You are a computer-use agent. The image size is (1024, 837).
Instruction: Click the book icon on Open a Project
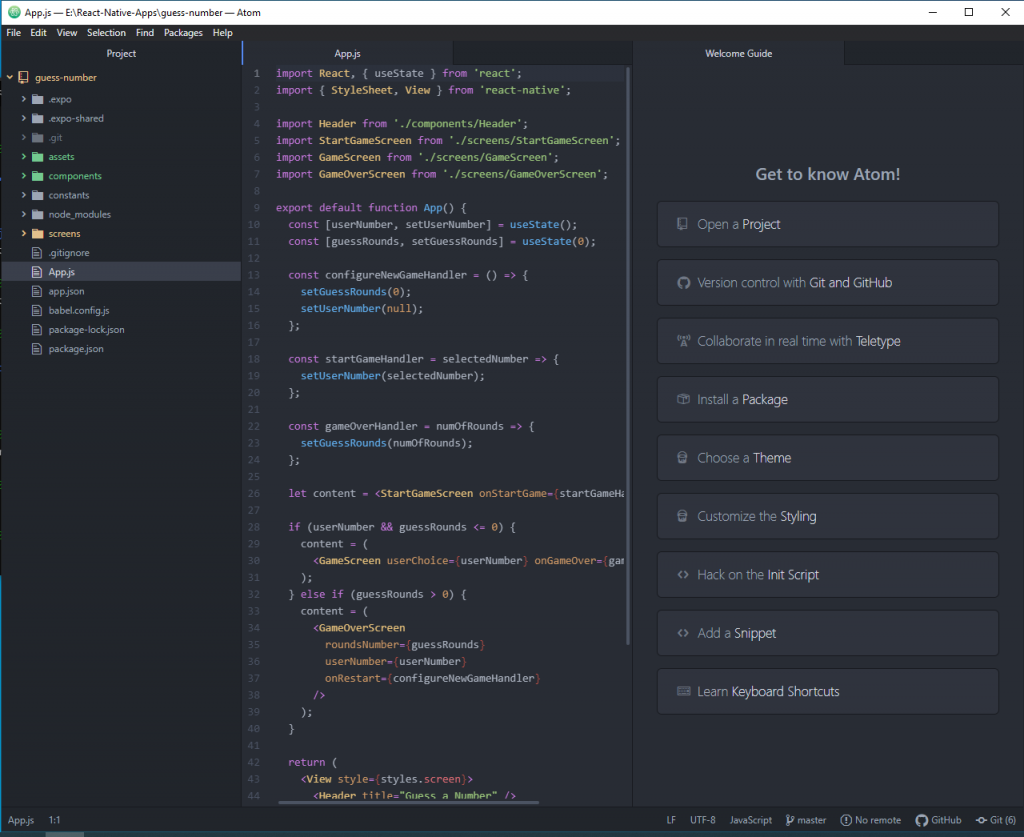point(682,224)
